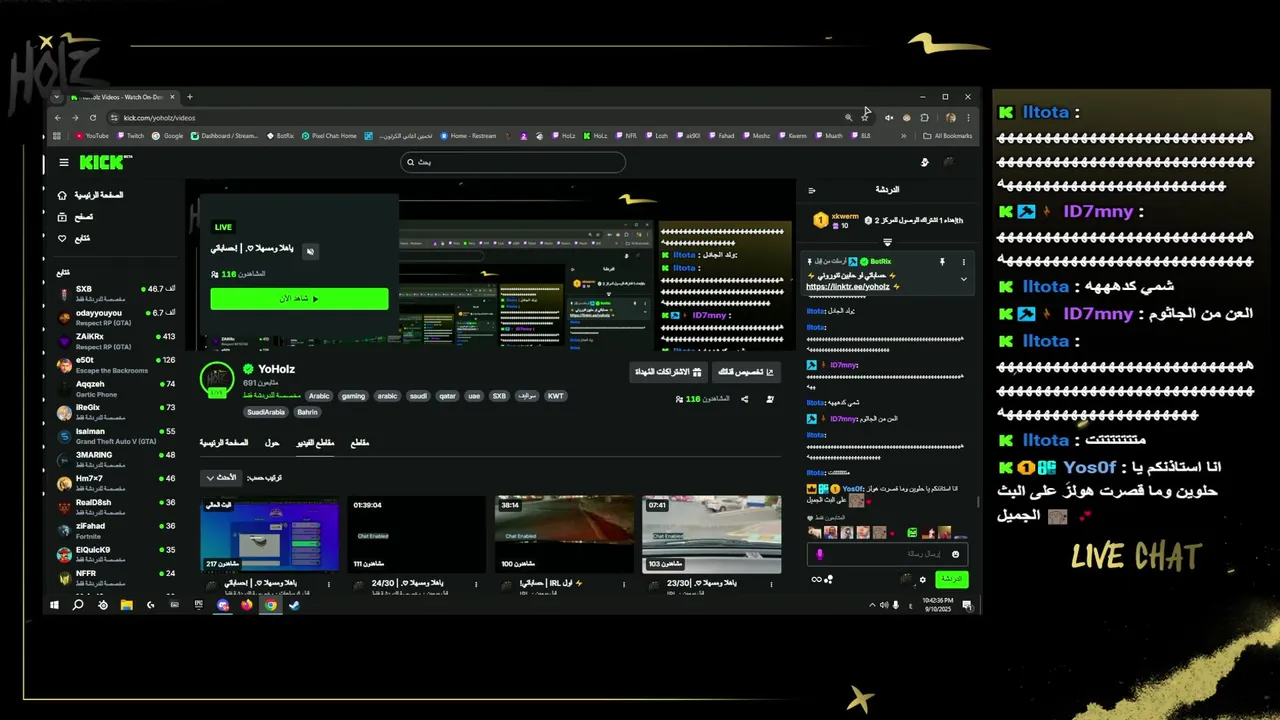Image resolution: width=1280 pixels, height=720 pixels.
Task: Open the 38:14 video thumbnail
Action: pos(564,534)
